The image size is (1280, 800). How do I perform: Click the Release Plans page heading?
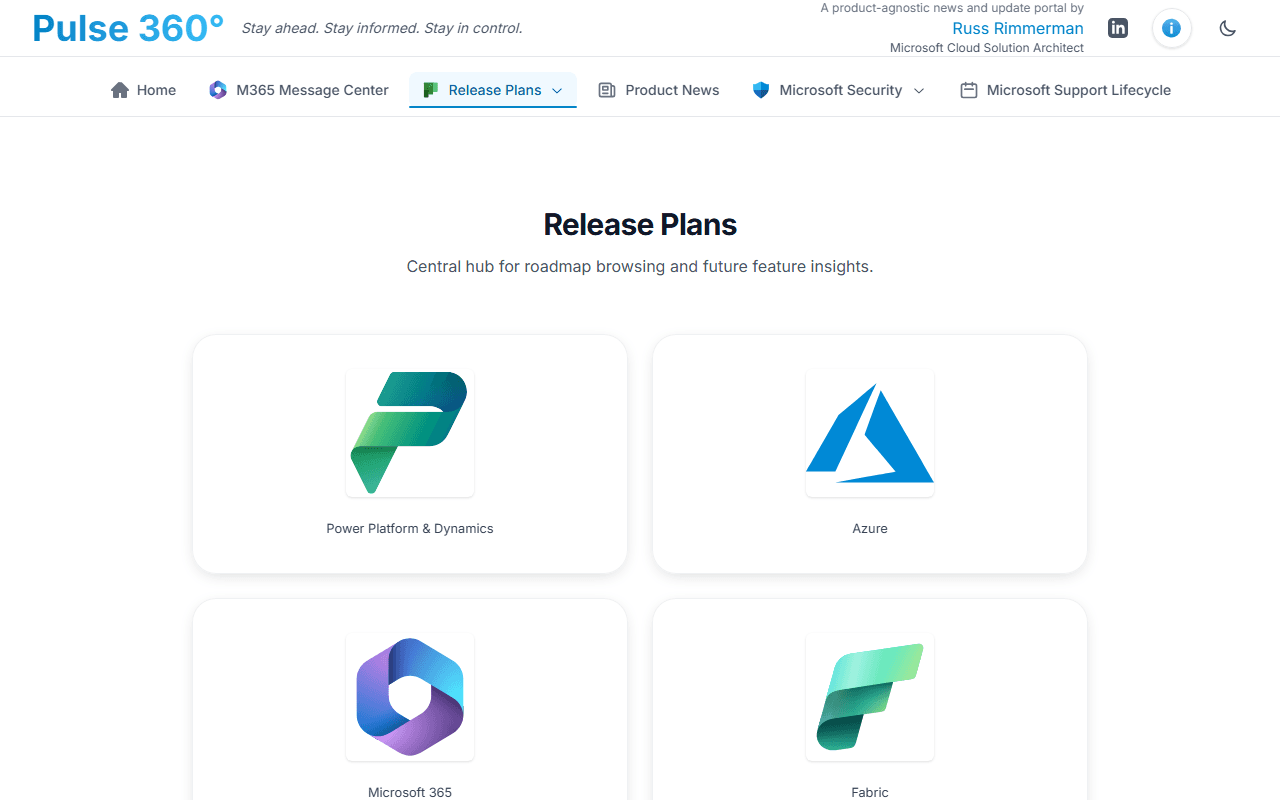[640, 224]
